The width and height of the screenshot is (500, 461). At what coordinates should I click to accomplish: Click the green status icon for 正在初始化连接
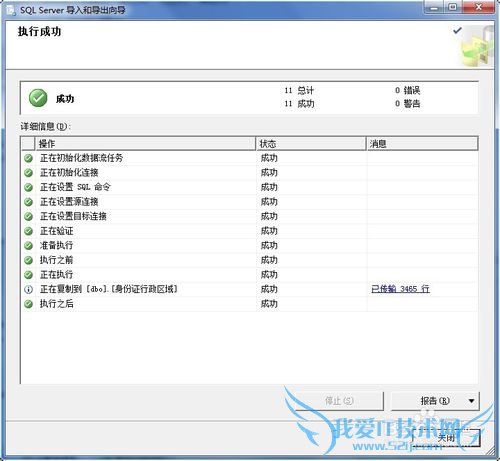29,173
